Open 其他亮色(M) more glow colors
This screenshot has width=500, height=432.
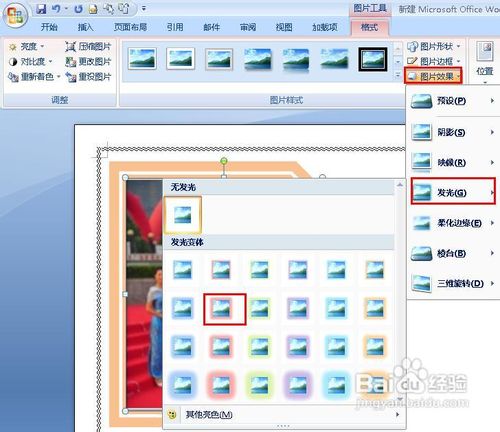click(x=284, y=415)
